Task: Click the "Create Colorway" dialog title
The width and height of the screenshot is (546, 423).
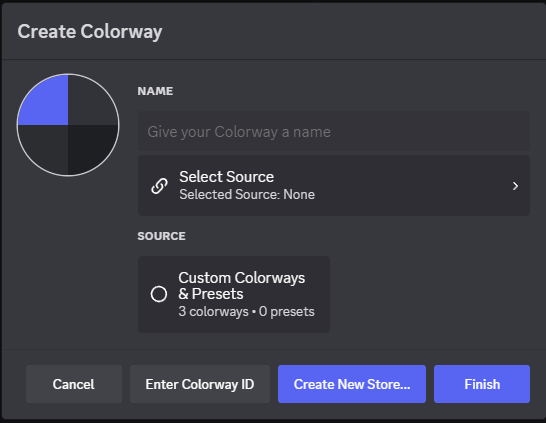Action: tap(90, 32)
